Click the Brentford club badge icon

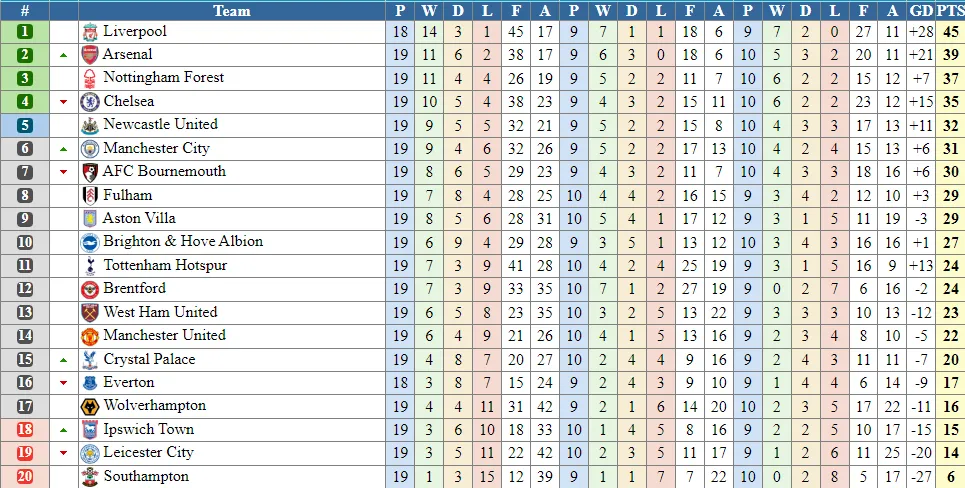pos(89,289)
